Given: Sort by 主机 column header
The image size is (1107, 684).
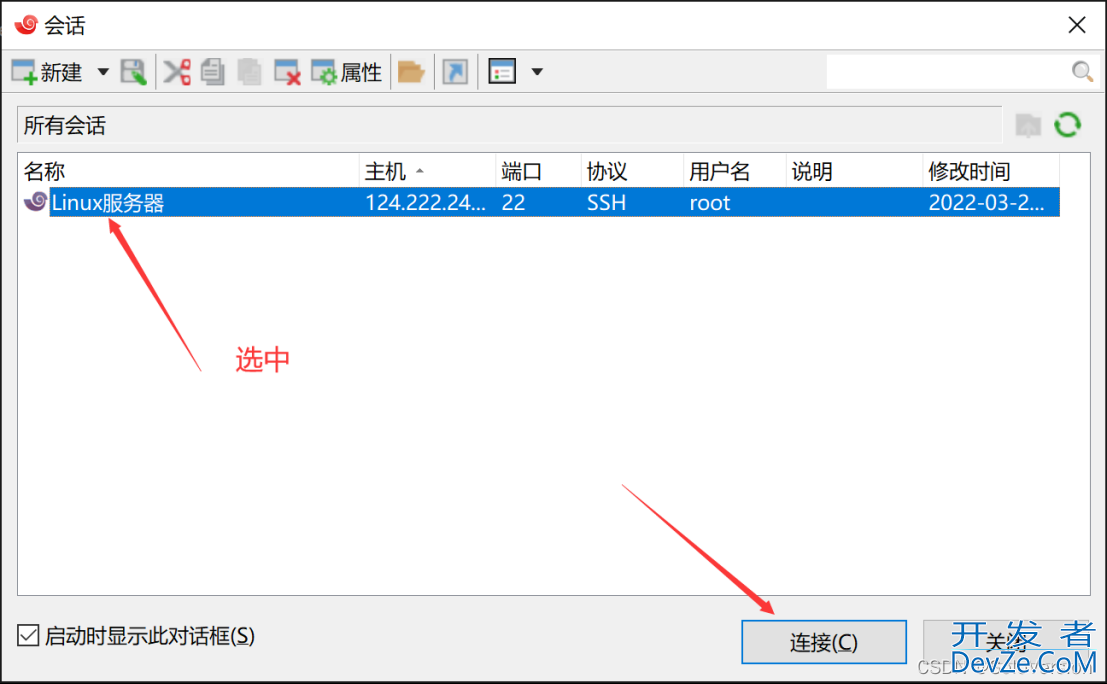Looking at the screenshot, I should point(428,172).
